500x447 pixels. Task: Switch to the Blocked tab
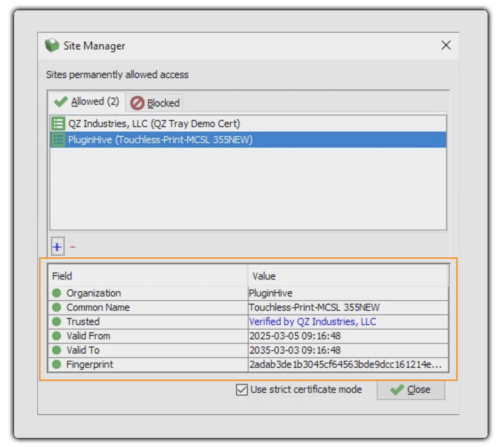coord(155,103)
